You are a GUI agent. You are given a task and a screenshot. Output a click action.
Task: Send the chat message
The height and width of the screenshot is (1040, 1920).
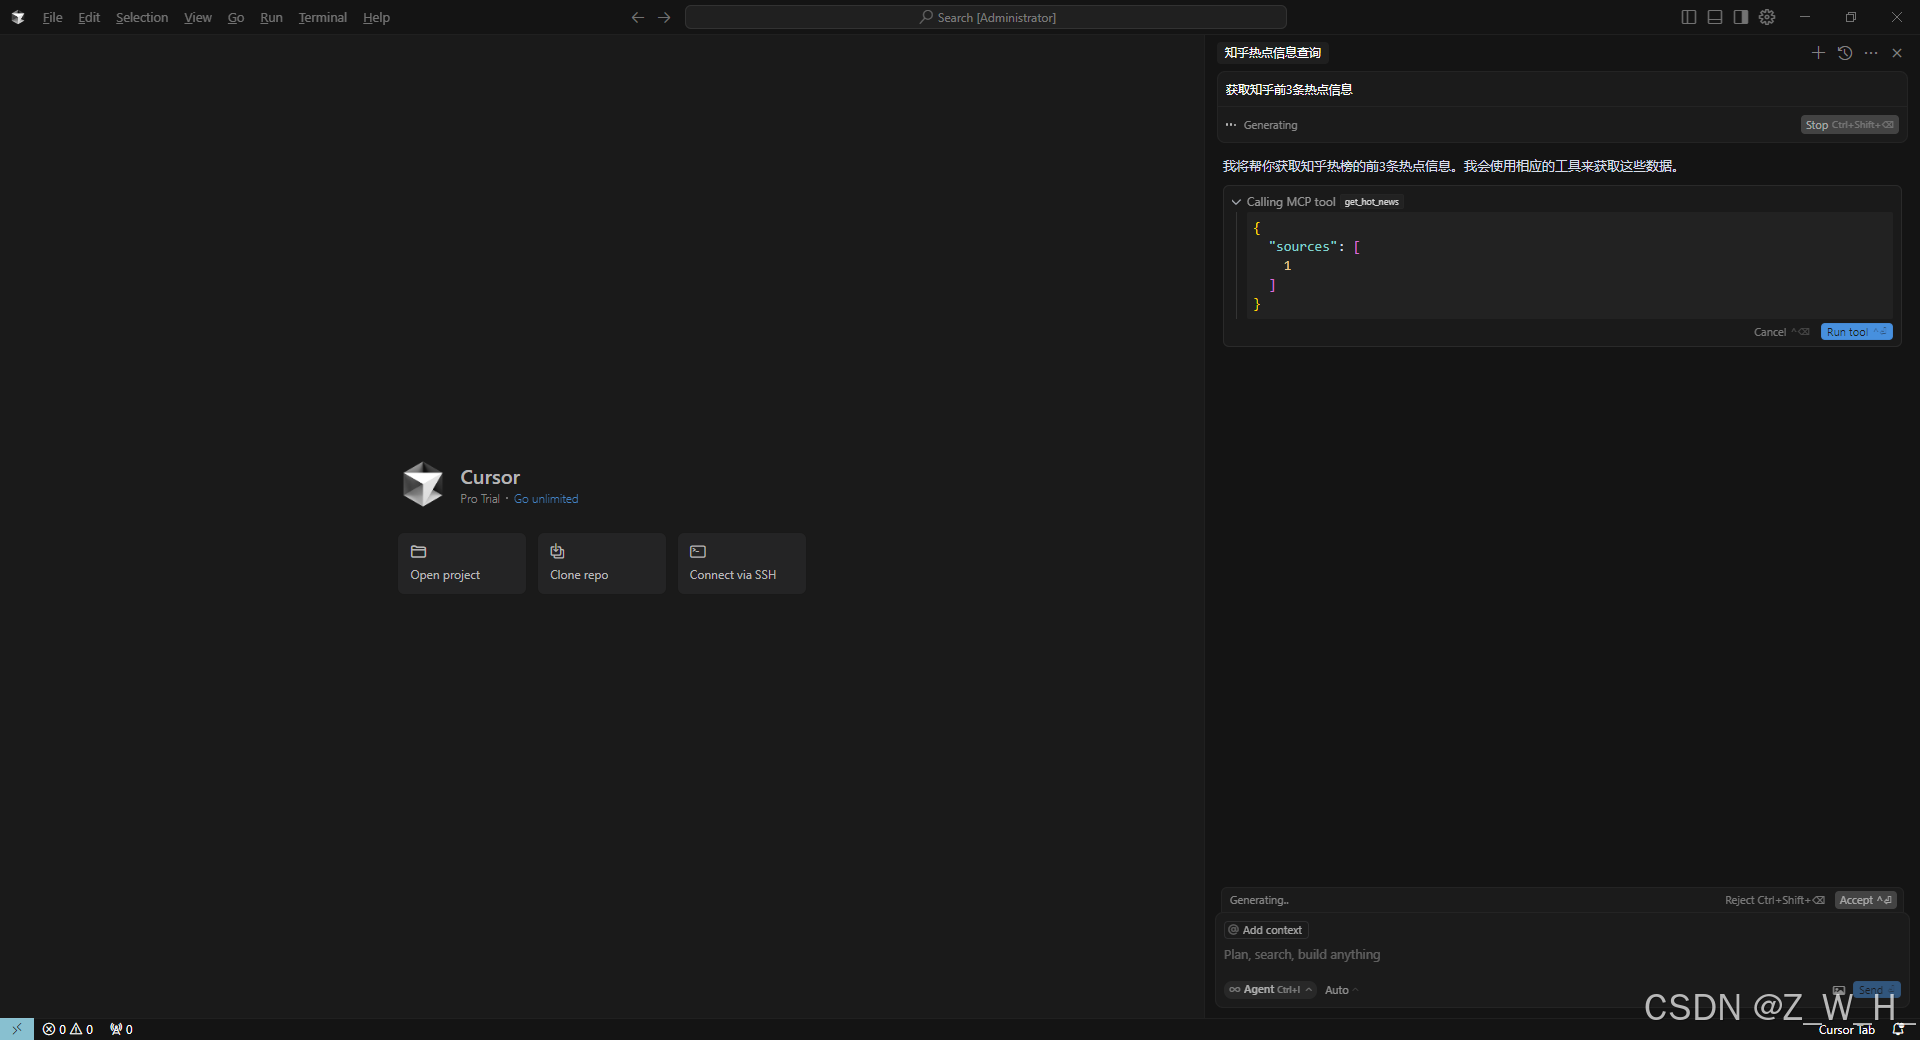click(x=1876, y=990)
